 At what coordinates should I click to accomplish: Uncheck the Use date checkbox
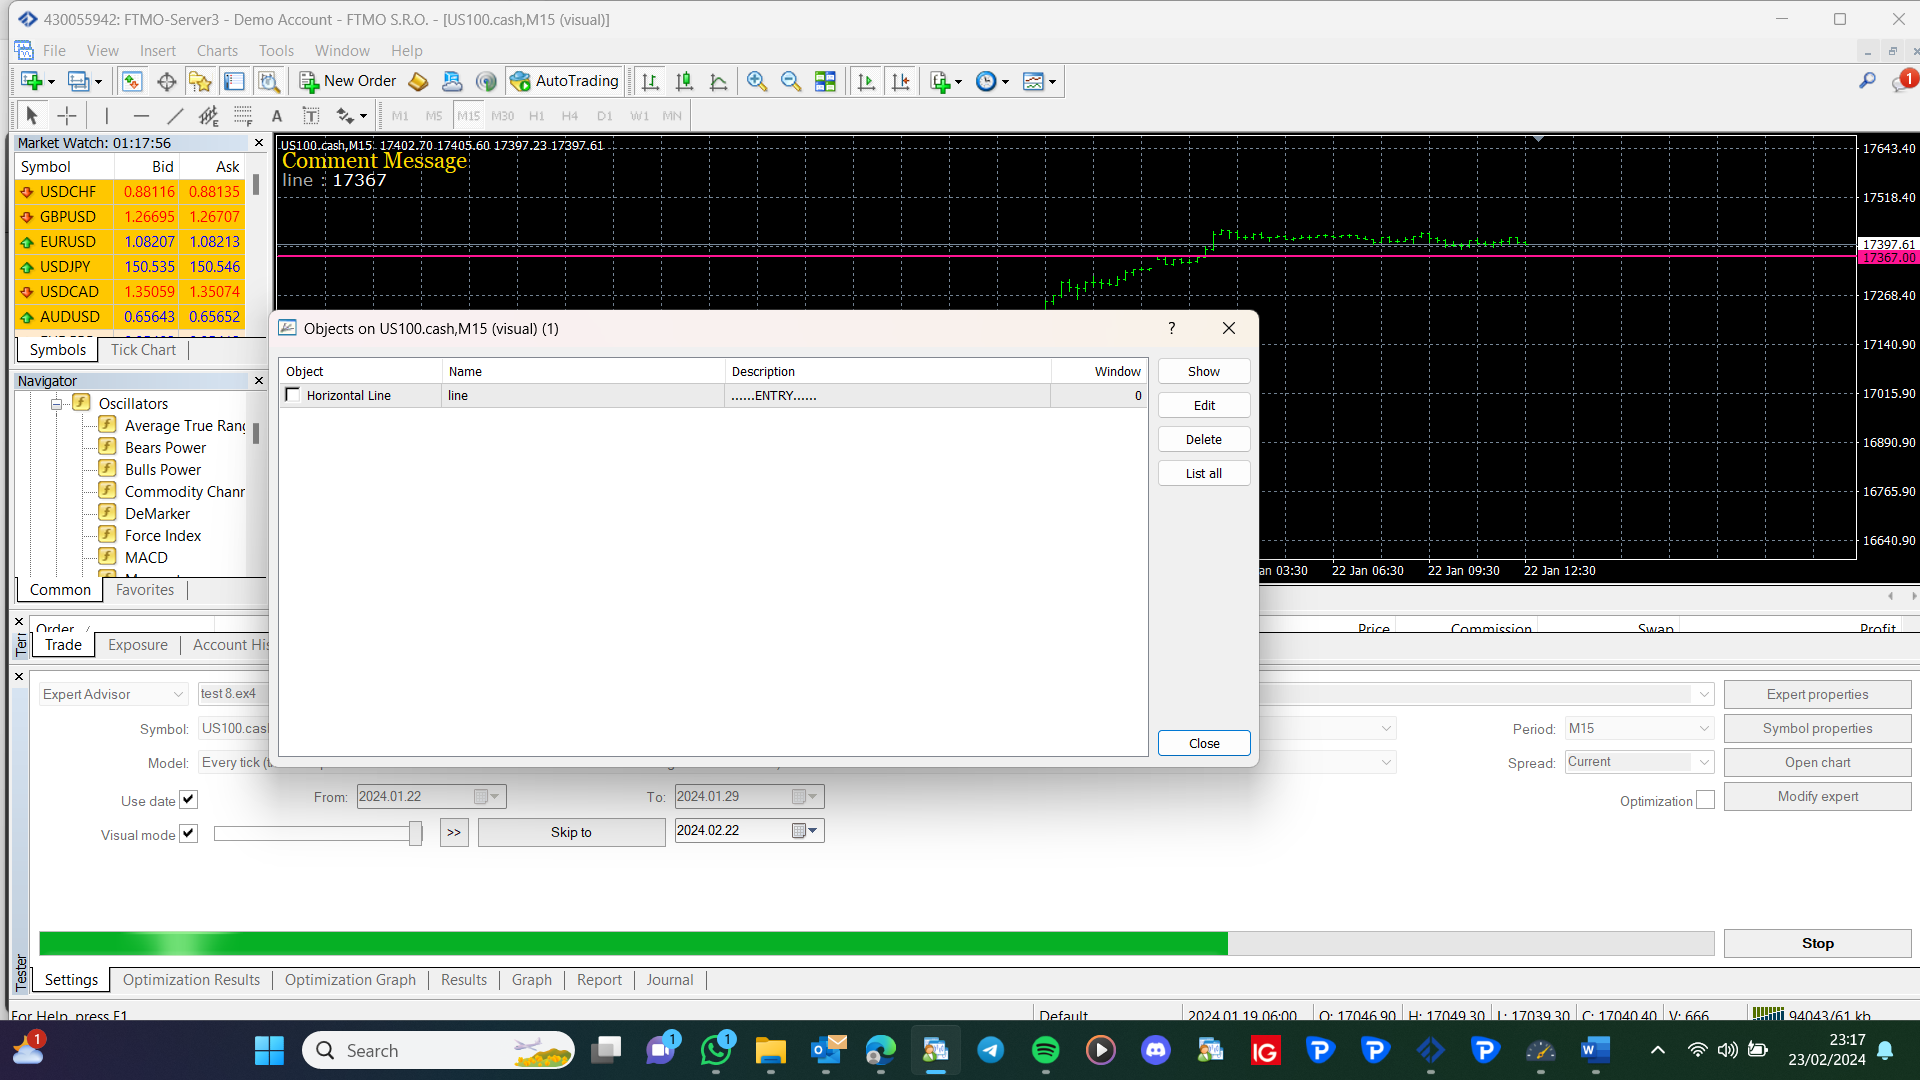pyautogui.click(x=188, y=800)
